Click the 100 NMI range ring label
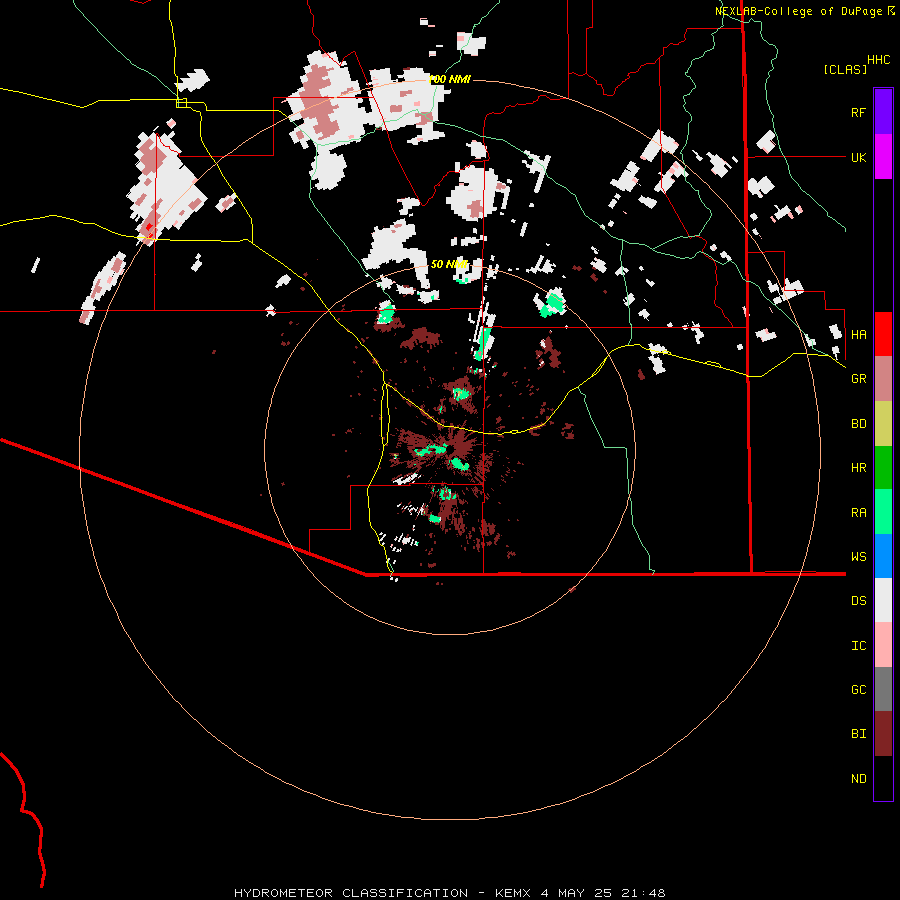 tap(451, 79)
